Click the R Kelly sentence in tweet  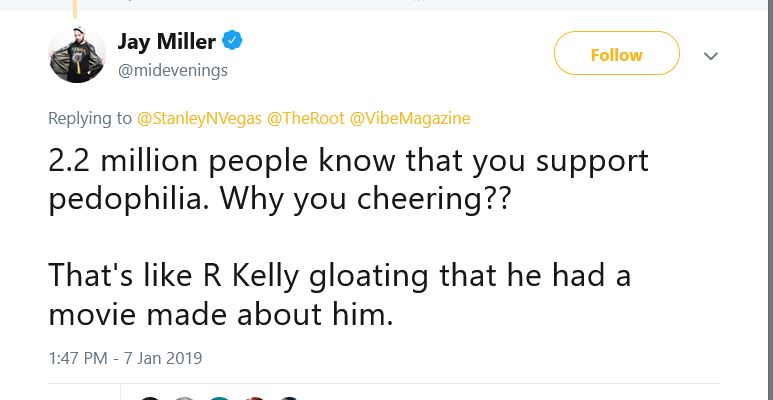pos(340,276)
